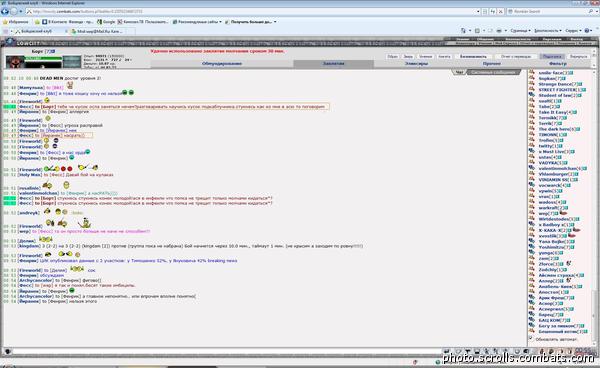The image size is (600, 368).
Task: Click the Безопасность button in game panel
Action: coord(473,56)
